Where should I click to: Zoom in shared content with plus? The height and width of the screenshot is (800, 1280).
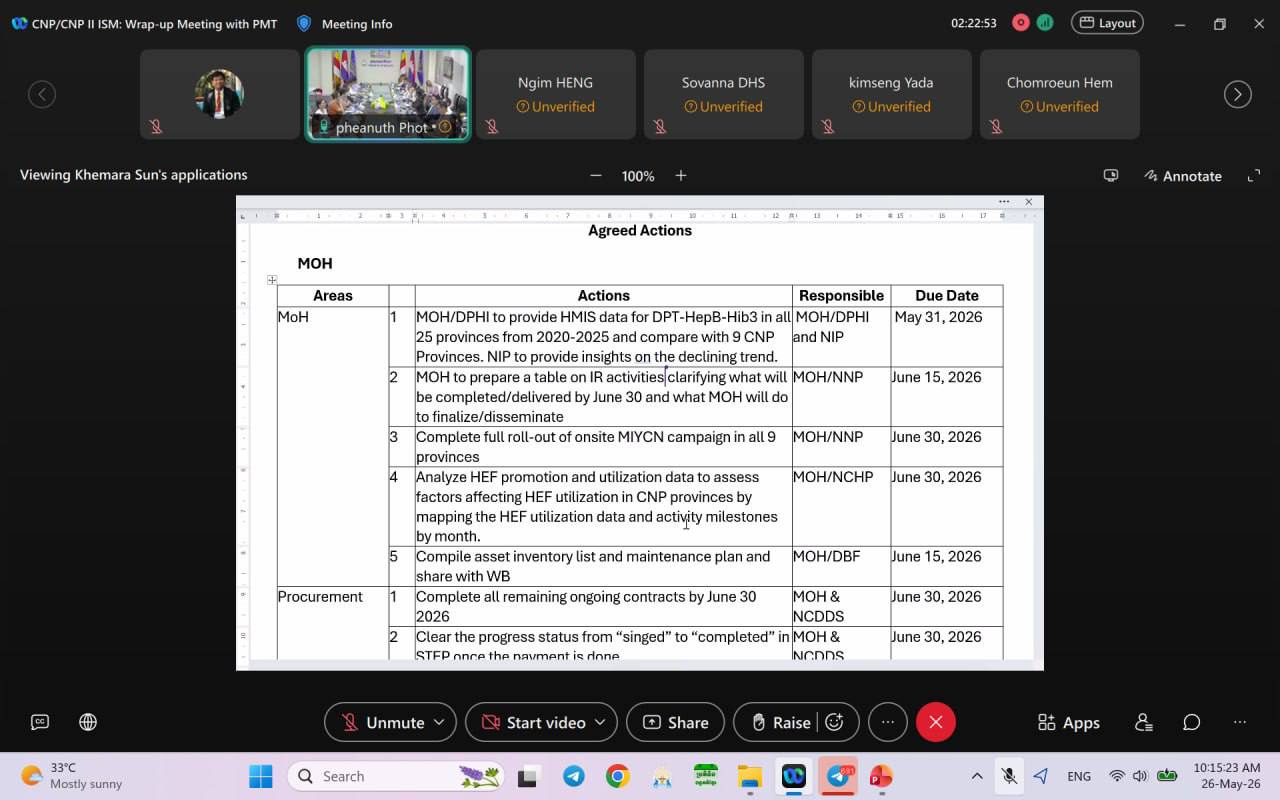coord(681,176)
